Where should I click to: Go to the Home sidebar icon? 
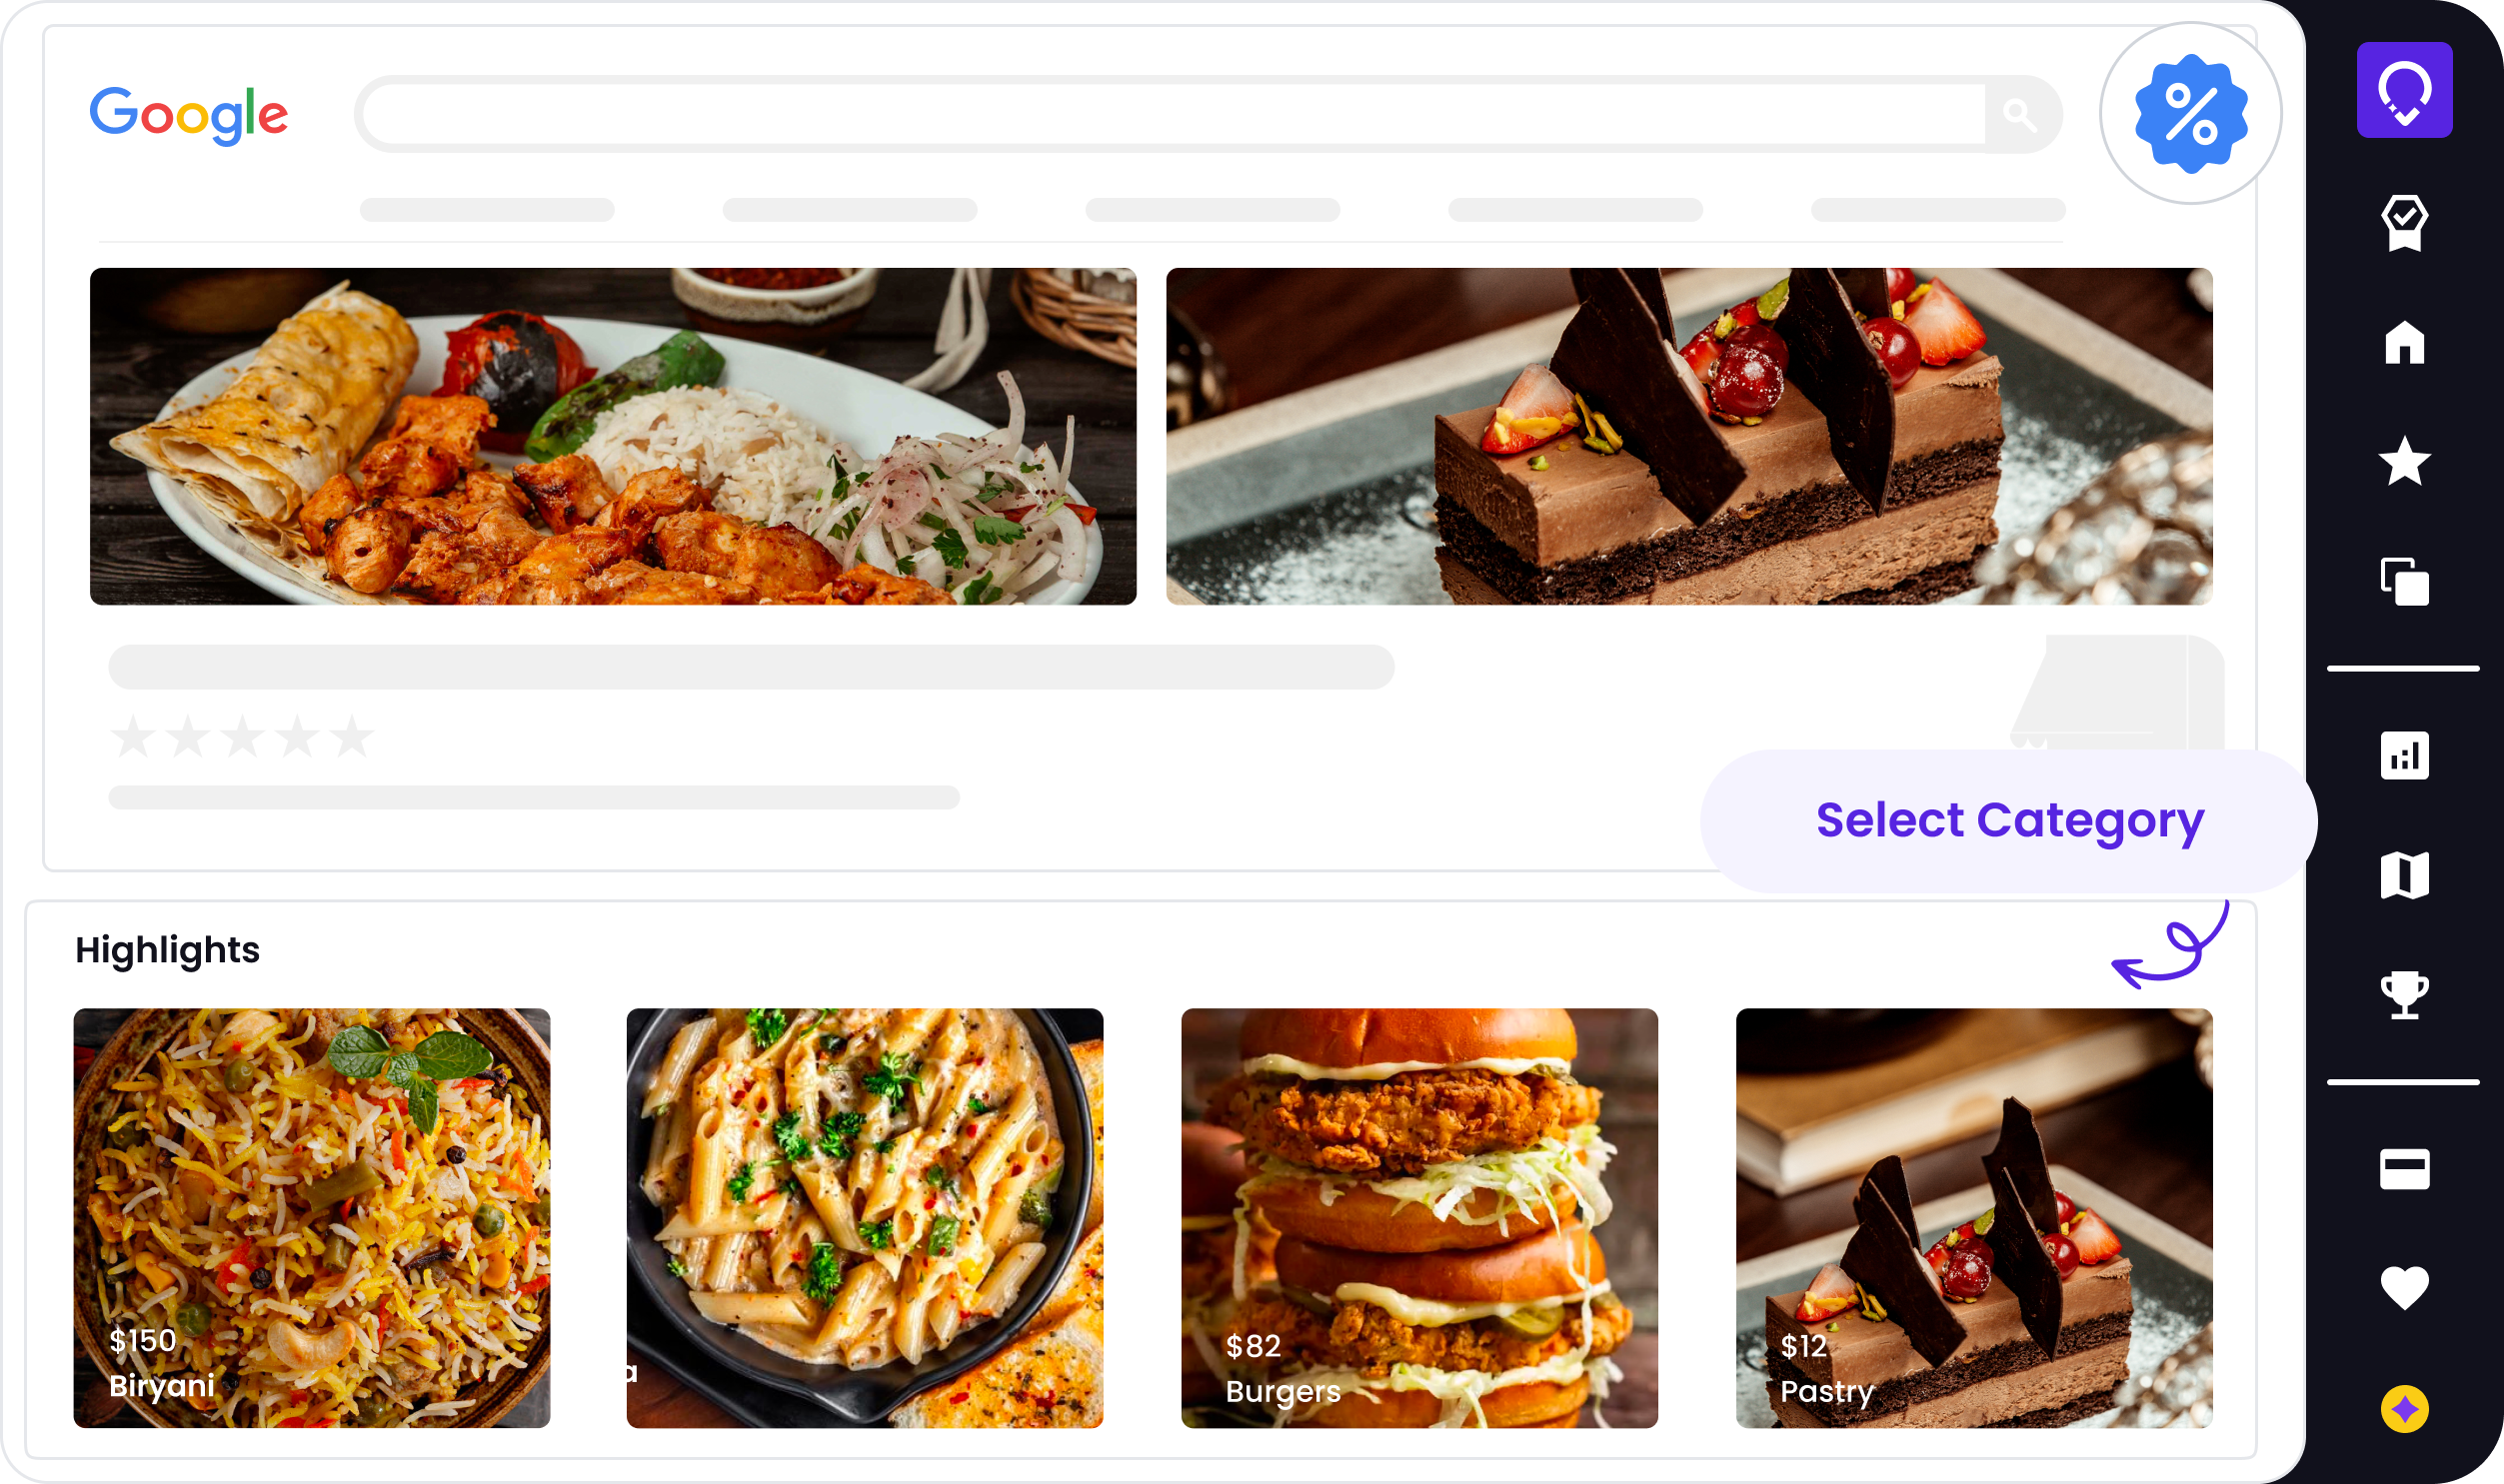(x=2404, y=342)
